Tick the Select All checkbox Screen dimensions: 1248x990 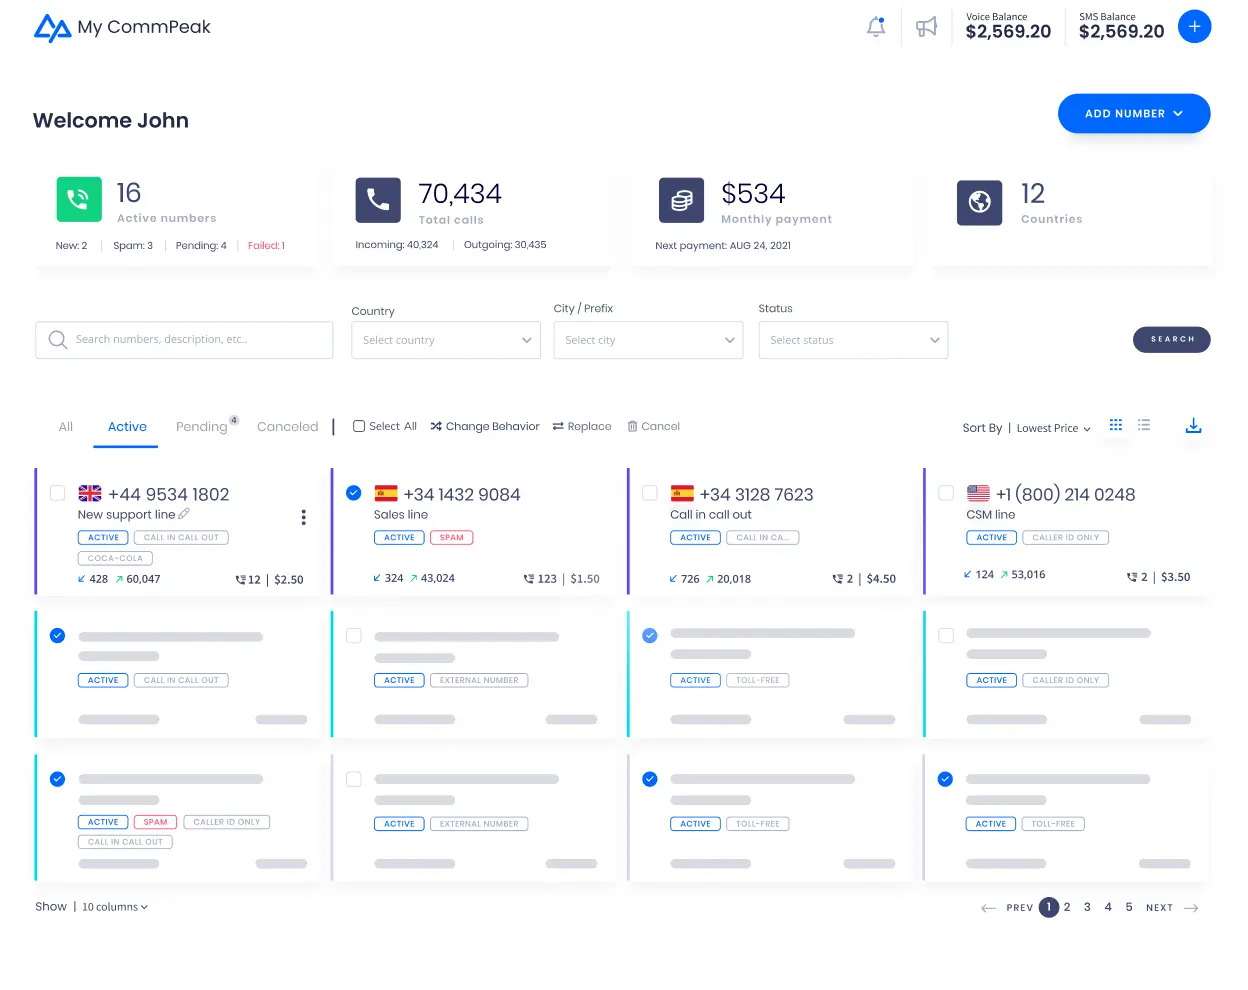click(359, 426)
